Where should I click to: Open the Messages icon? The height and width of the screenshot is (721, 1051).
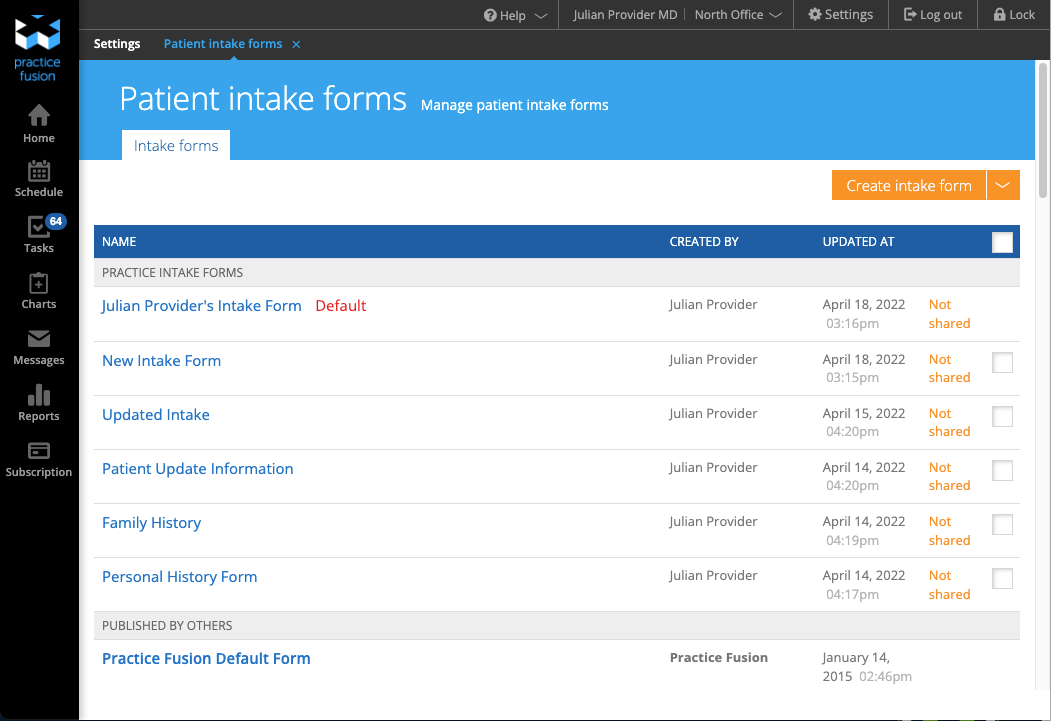[38, 344]
